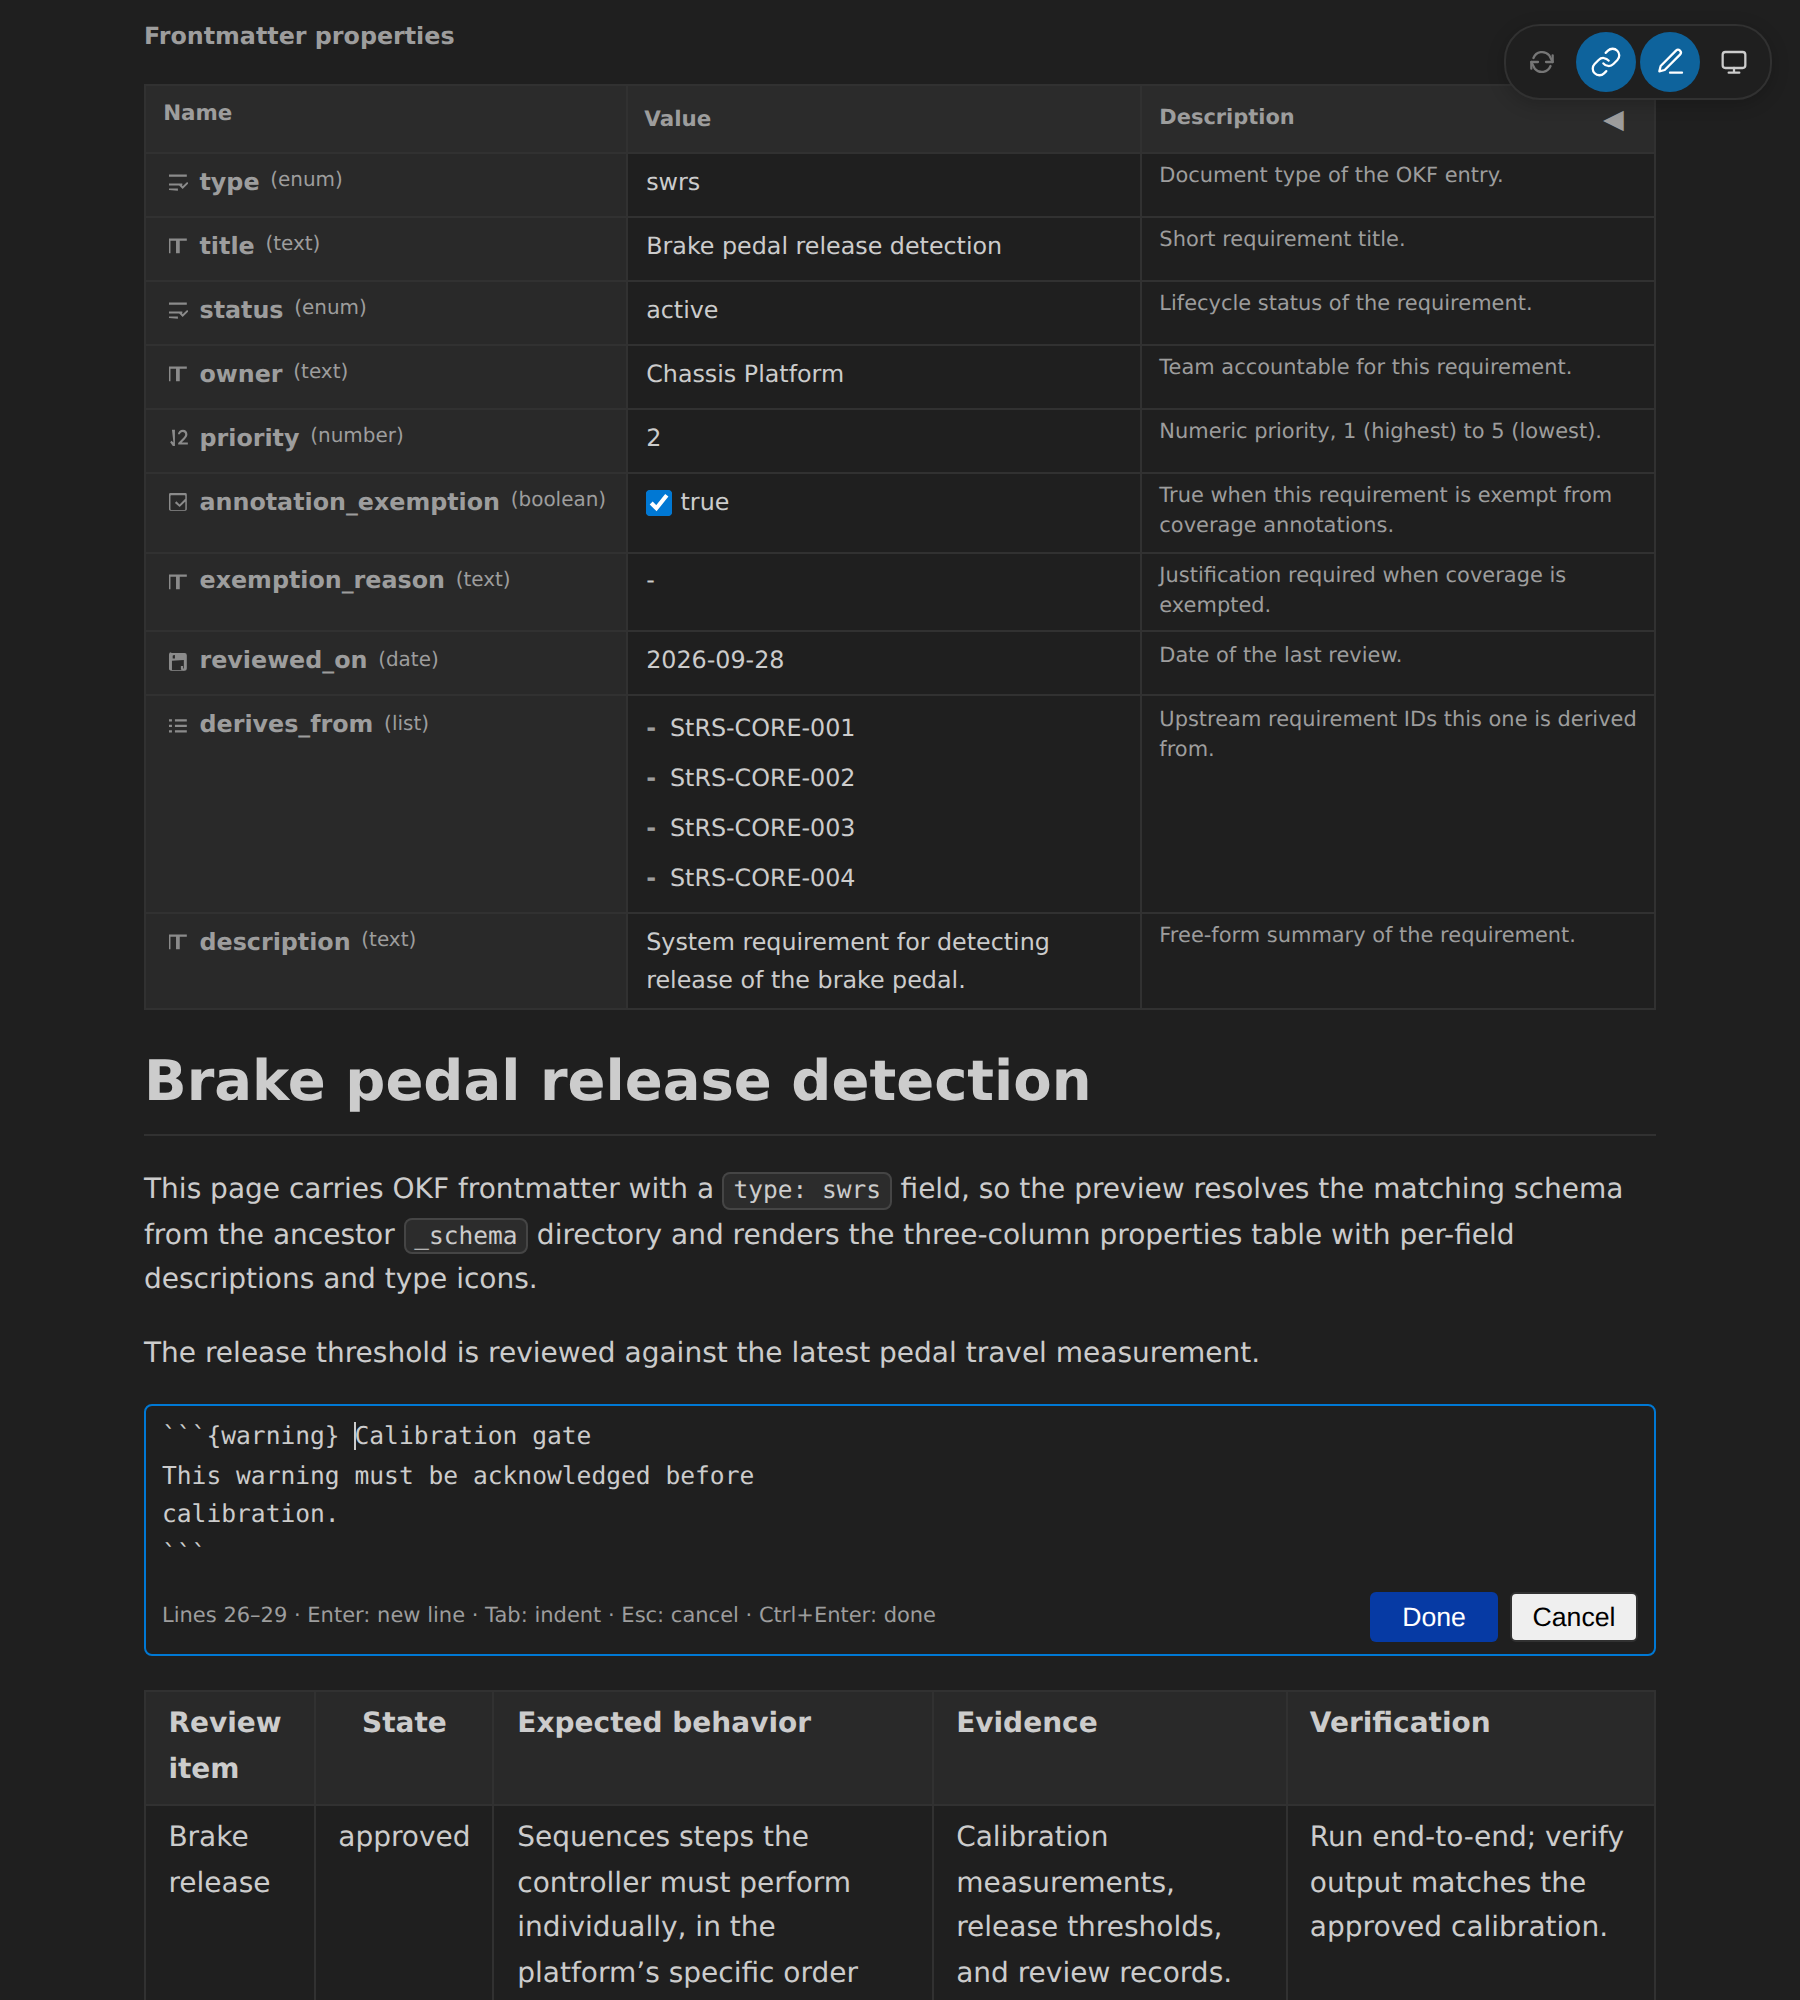Select the status value active
Image resolution: width=1800 pixels, height=2000 pixels.
point(682,310)
